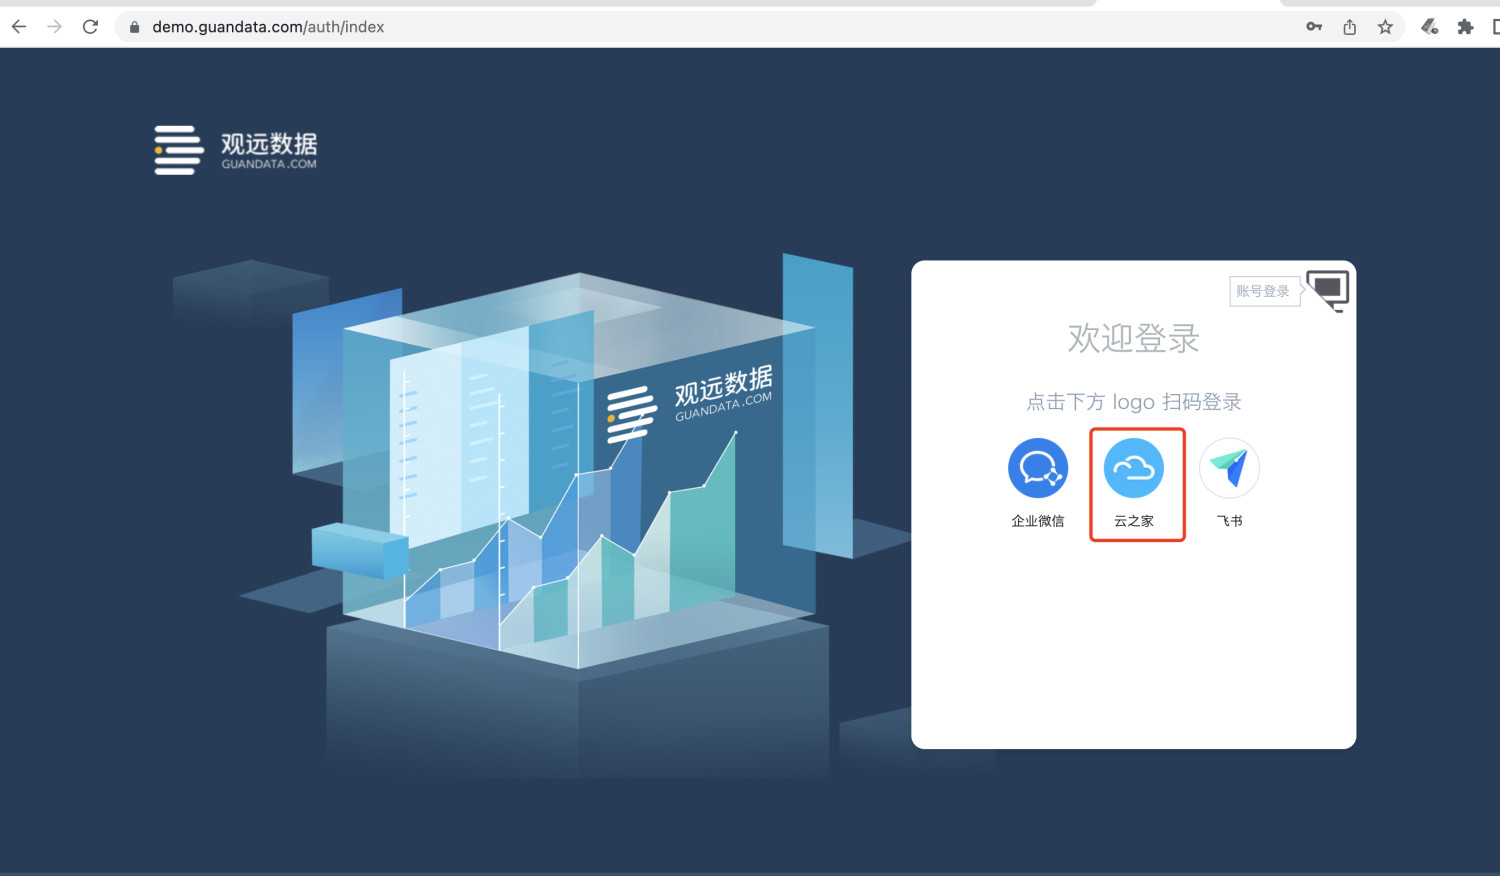Viewport: 1500px width, 876px height.
Task: Open saved passwords key icon
Action: coord(1314,27)
